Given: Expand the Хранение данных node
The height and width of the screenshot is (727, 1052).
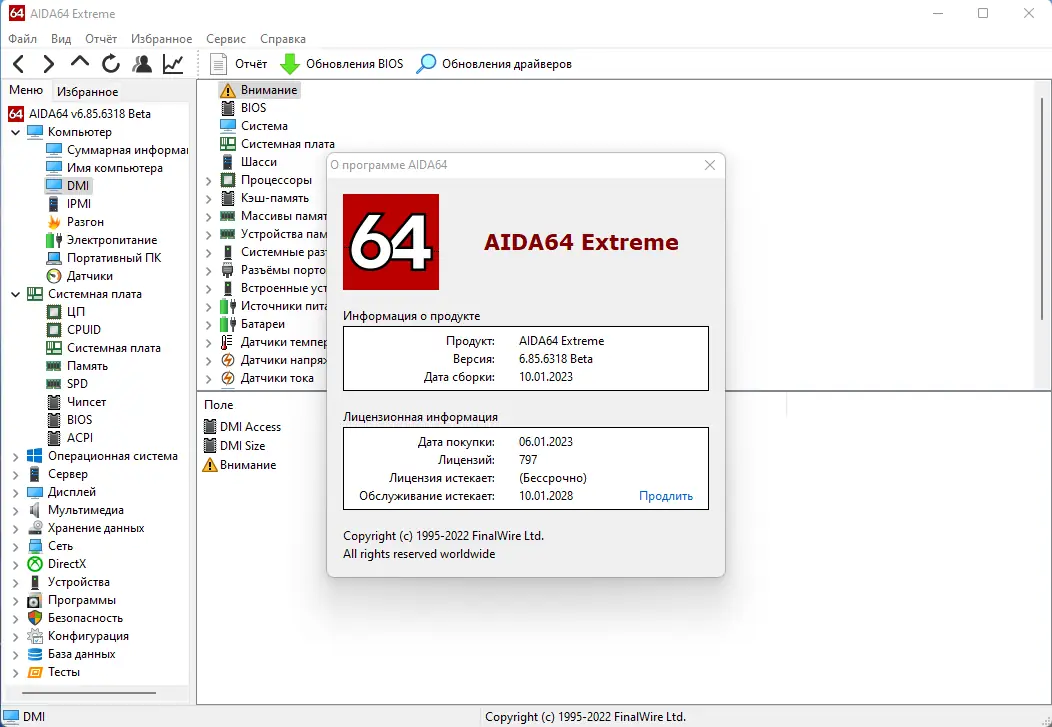Looking at the screenshot, I should 15,528.
